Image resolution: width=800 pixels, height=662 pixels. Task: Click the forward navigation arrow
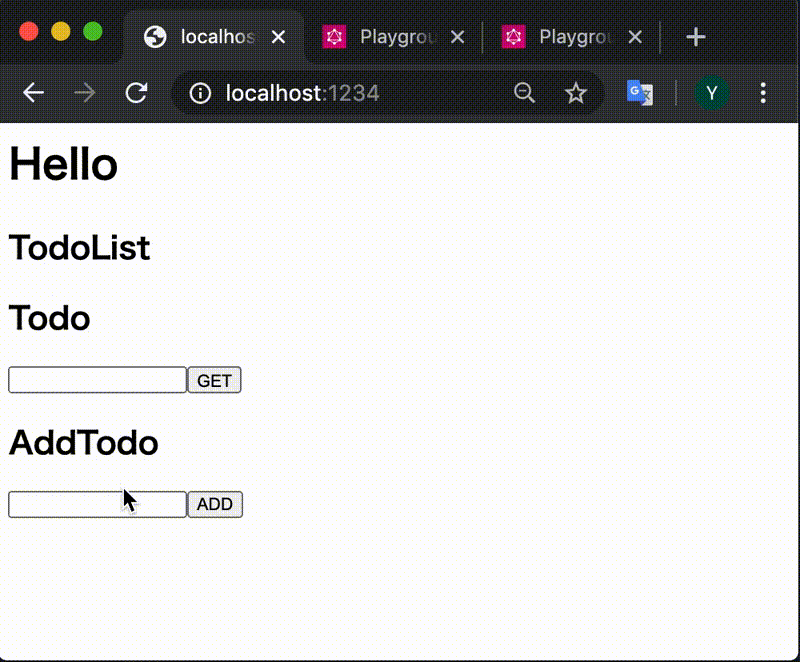[85, 92]
